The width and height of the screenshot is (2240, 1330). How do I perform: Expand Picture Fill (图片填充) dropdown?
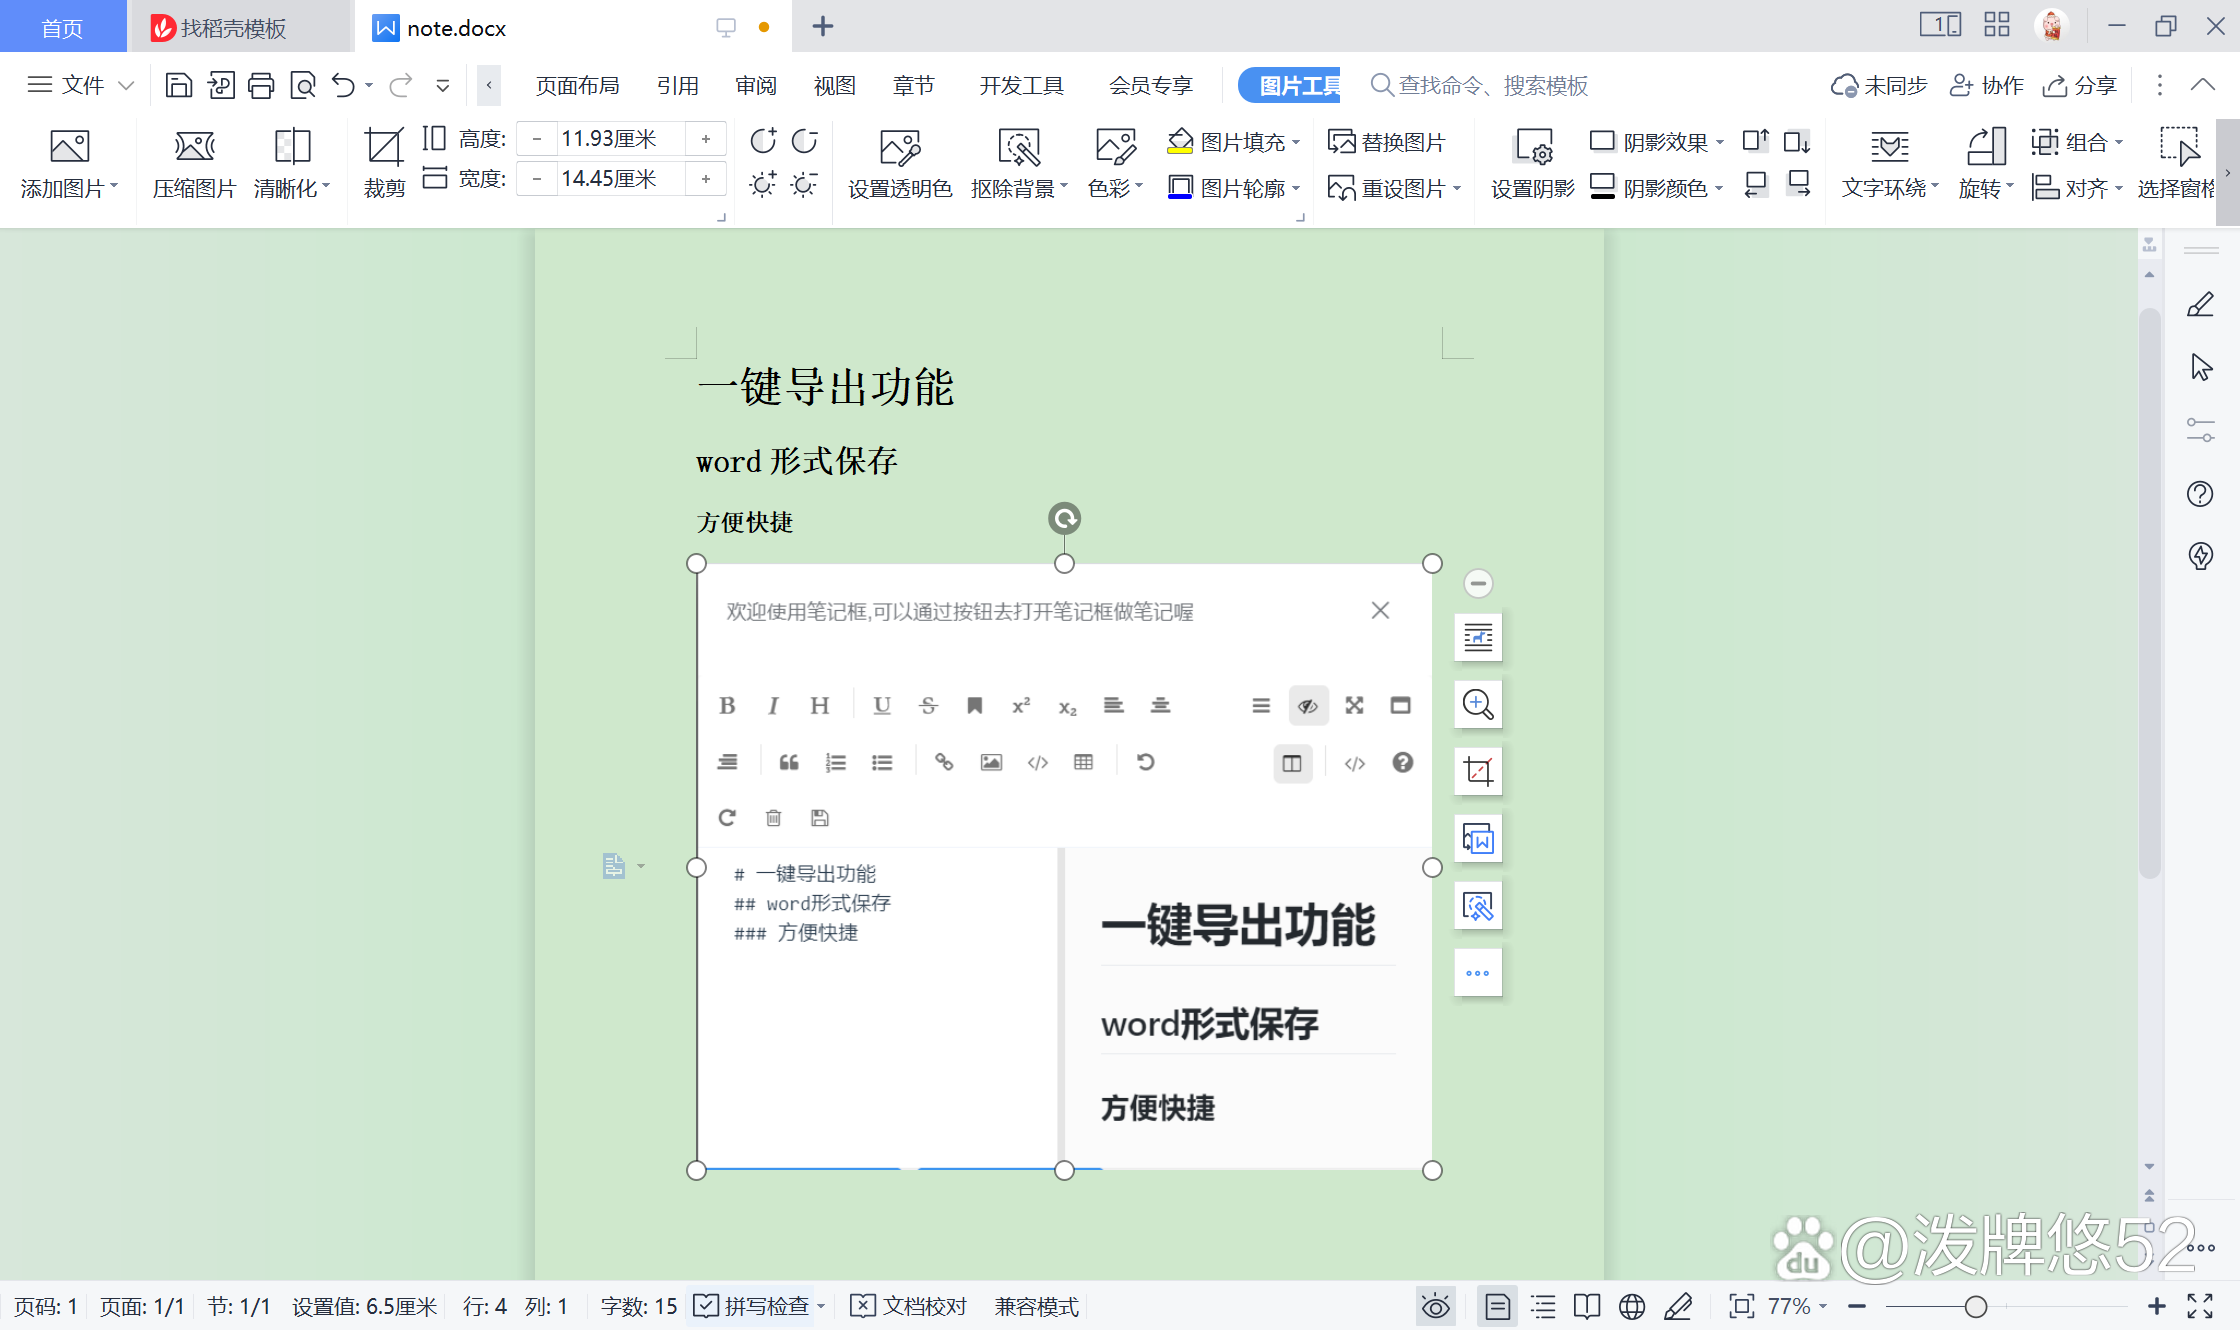point(1297,143)
